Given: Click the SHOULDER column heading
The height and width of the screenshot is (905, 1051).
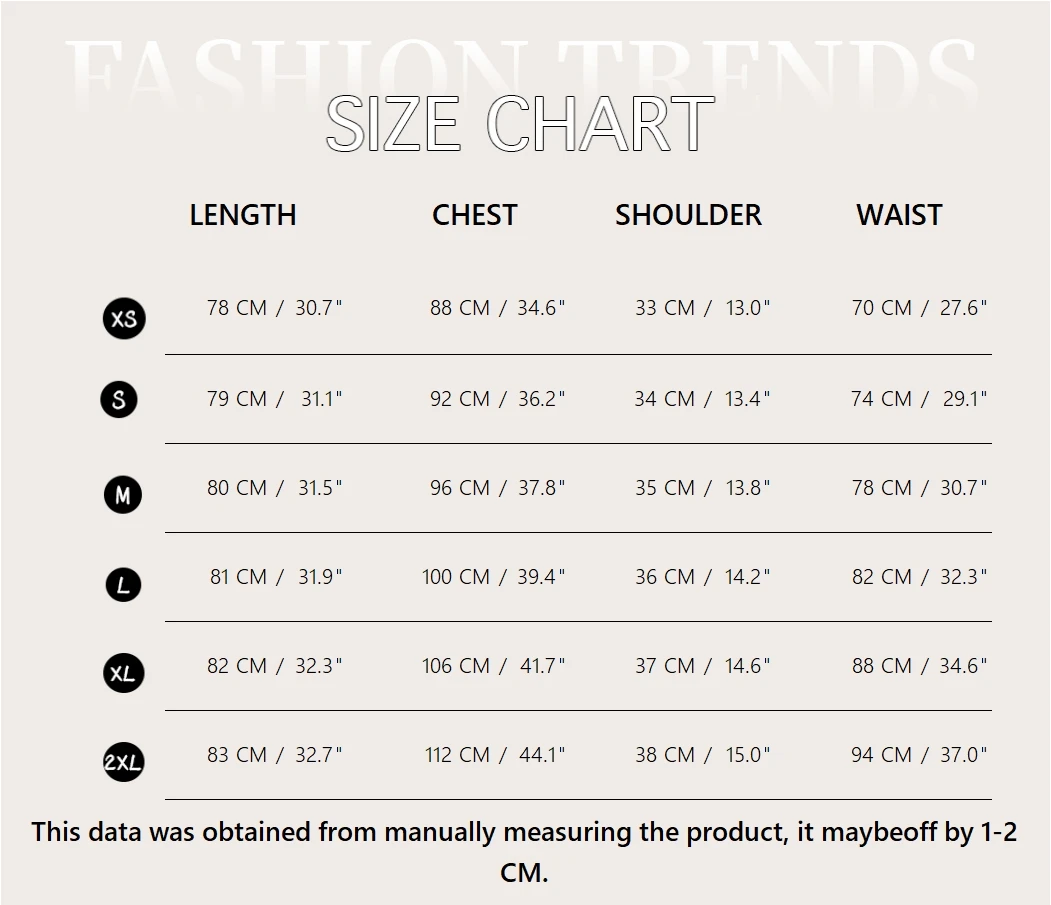Looking at the screenshot, I should (x=688, y=215).
